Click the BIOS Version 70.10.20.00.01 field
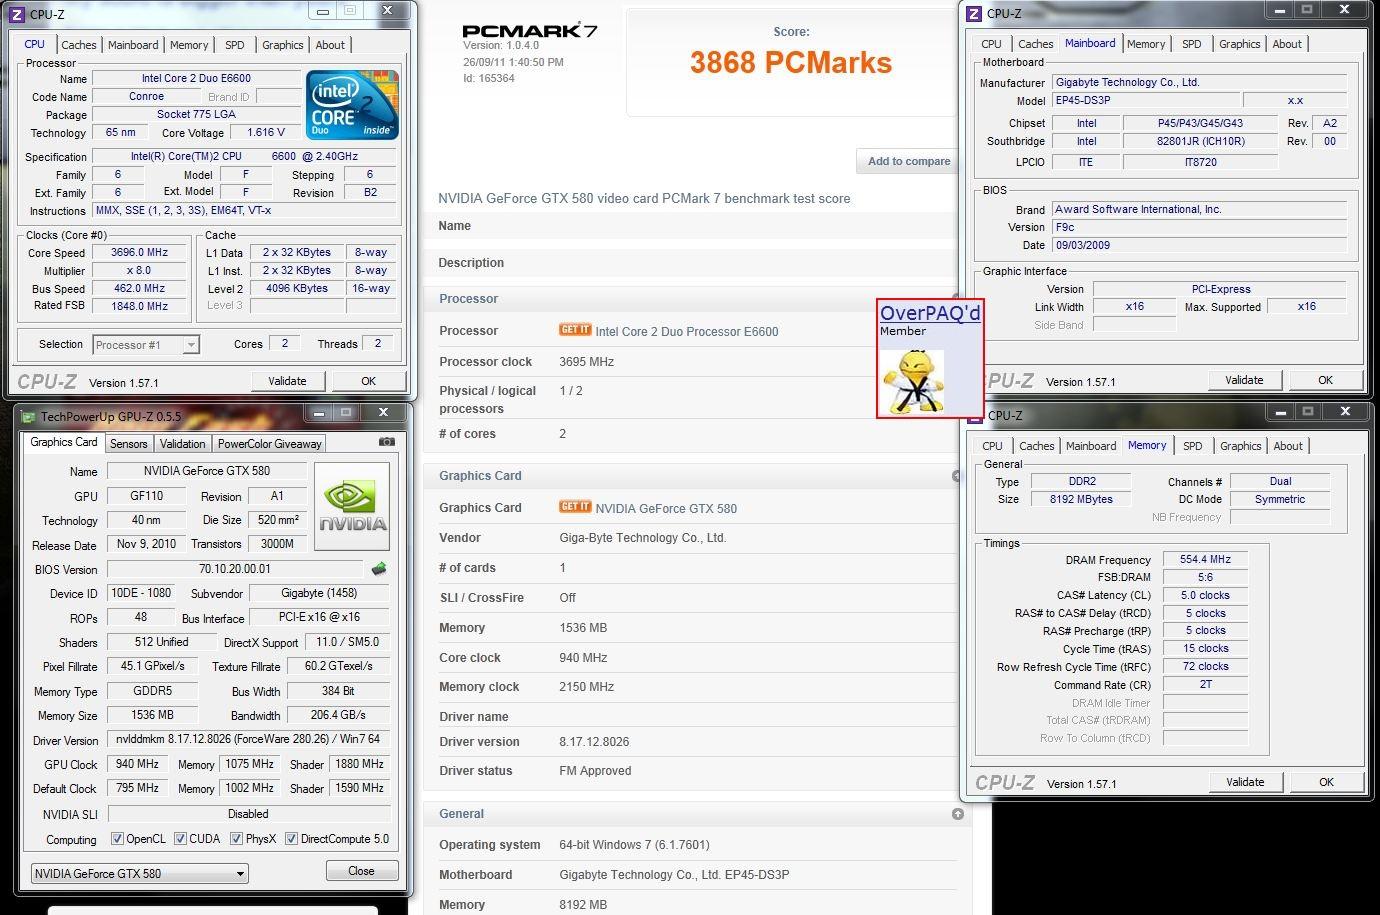Screen dimensions: 1380x915 tap(235, 569)
